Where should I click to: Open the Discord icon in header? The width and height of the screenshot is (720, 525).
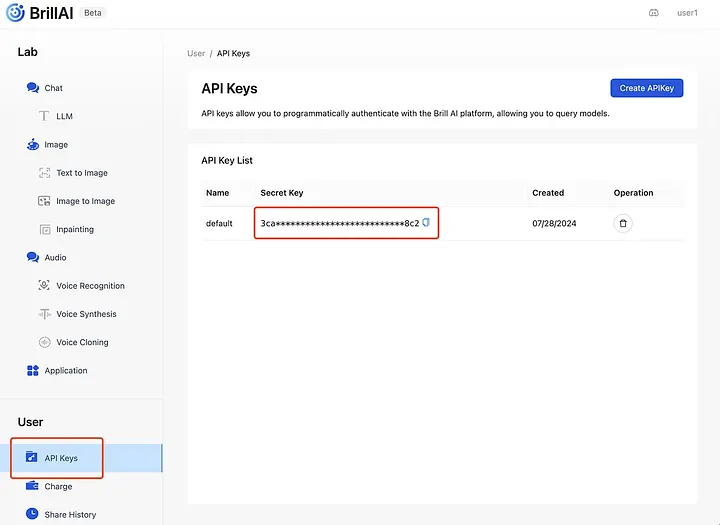[653, 13]
